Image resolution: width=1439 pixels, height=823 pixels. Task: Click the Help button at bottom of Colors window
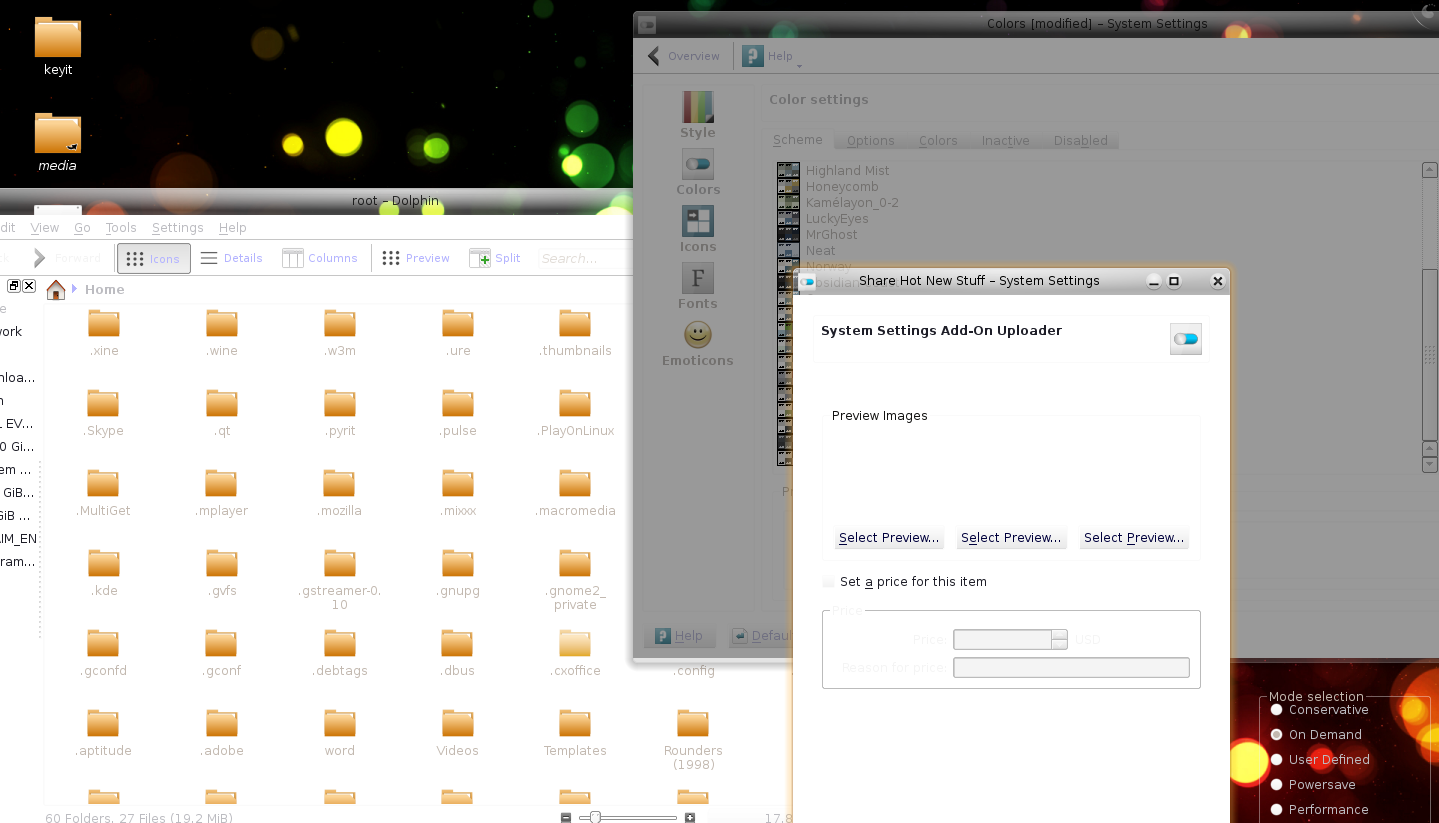click(x=679, y=636)
